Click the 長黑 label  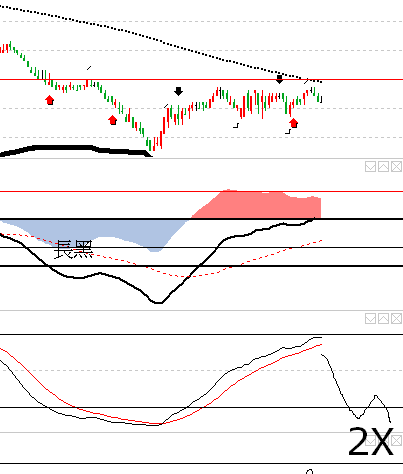pos(73,250)
